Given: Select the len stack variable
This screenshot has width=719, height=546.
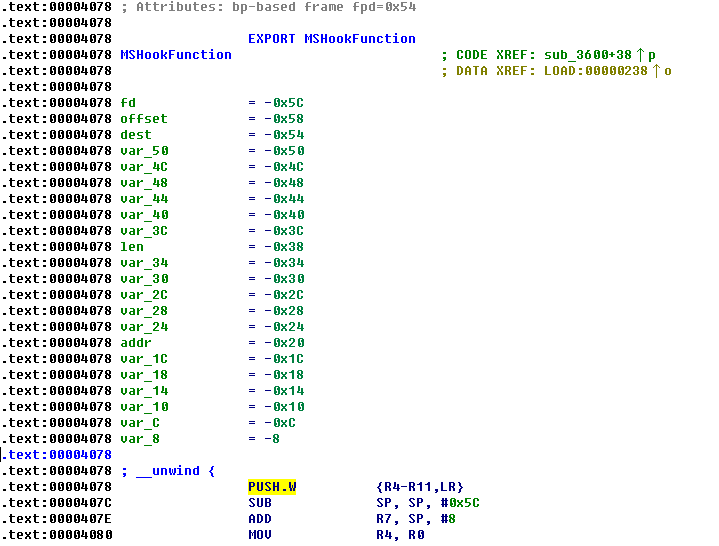Looking at the screenshot, I should [x=132, y=247].
